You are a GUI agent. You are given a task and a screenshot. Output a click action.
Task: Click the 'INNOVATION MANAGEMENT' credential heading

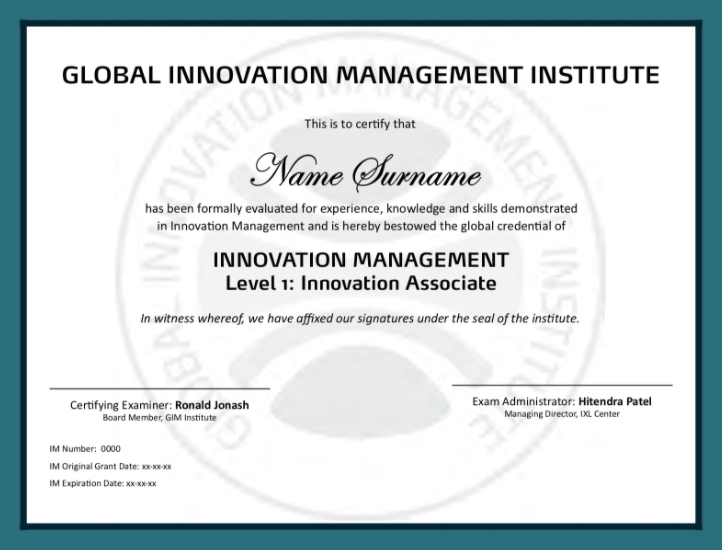[x=361, y=260]
